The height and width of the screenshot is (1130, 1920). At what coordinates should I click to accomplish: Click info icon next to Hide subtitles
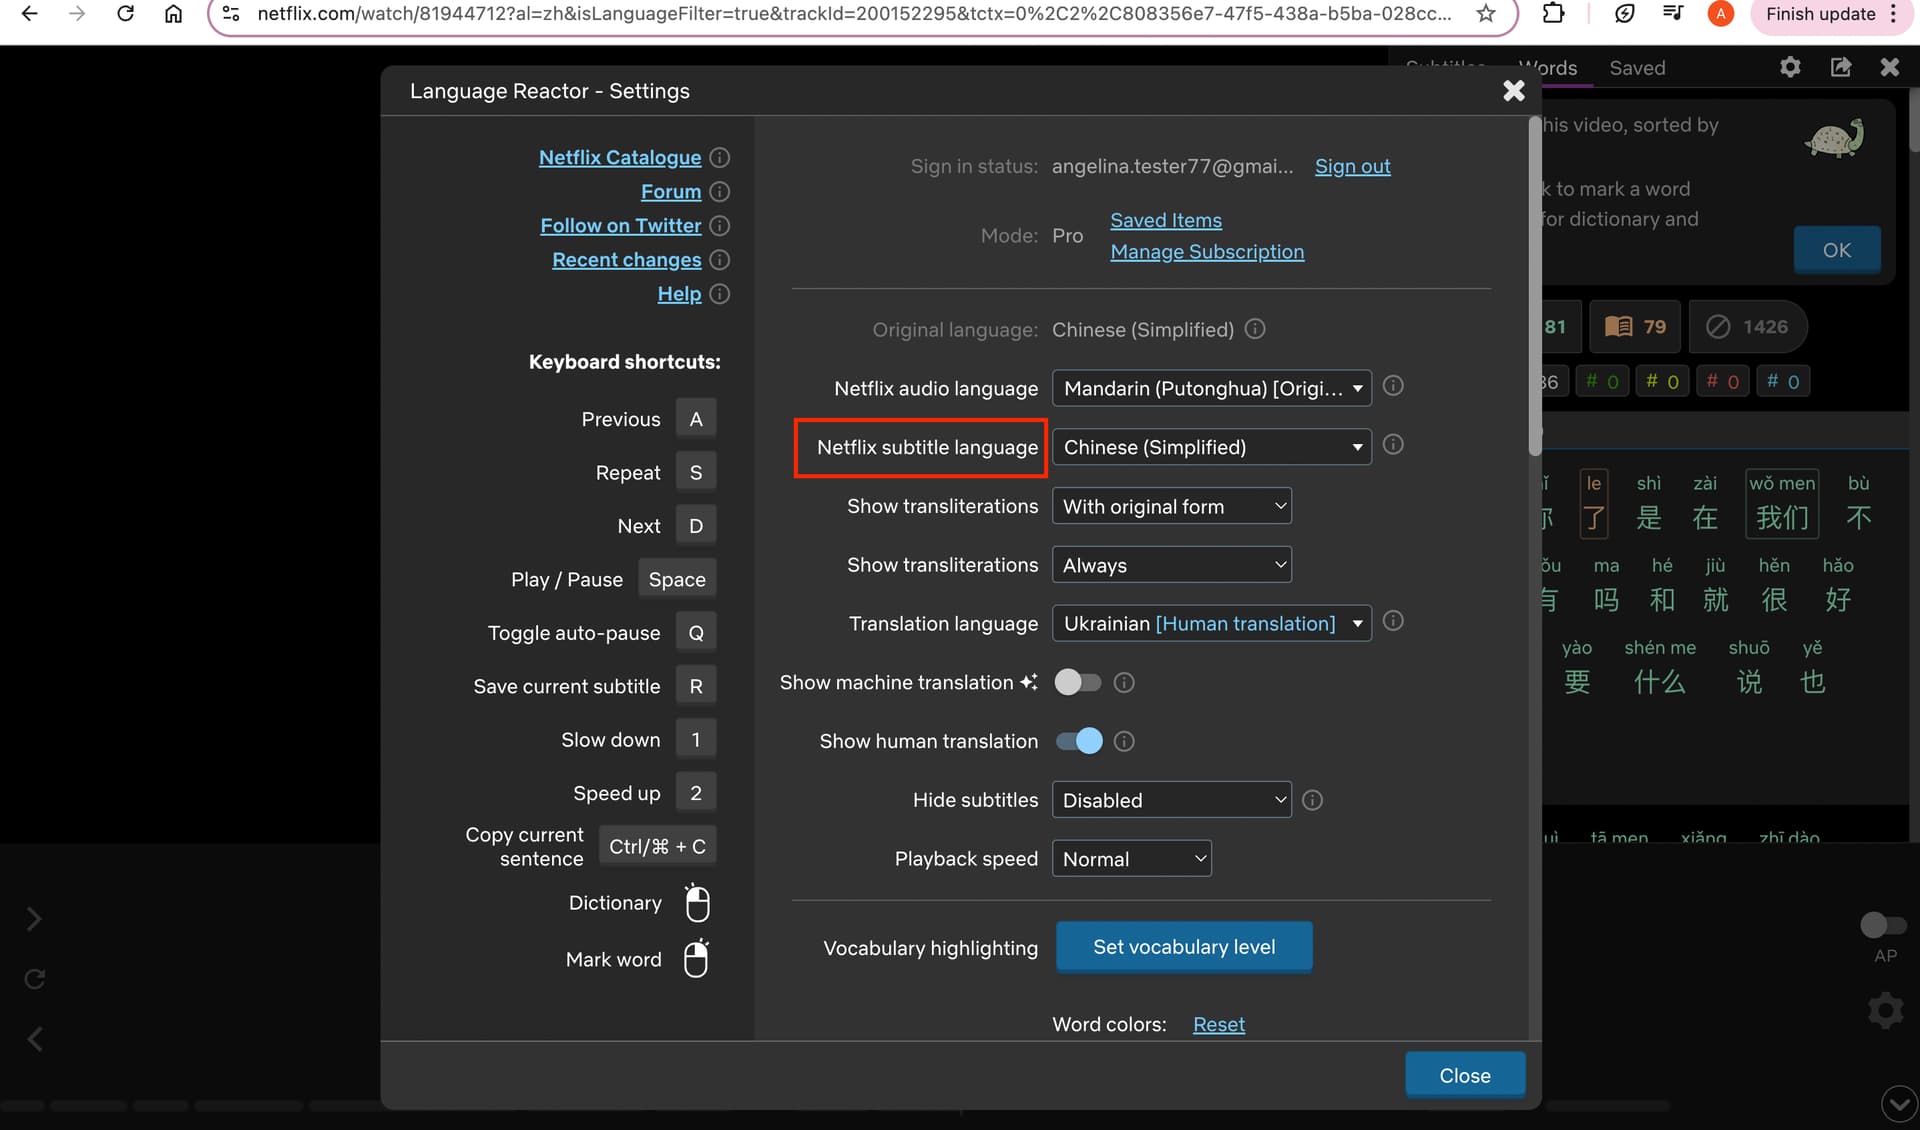coord(1313,800)
